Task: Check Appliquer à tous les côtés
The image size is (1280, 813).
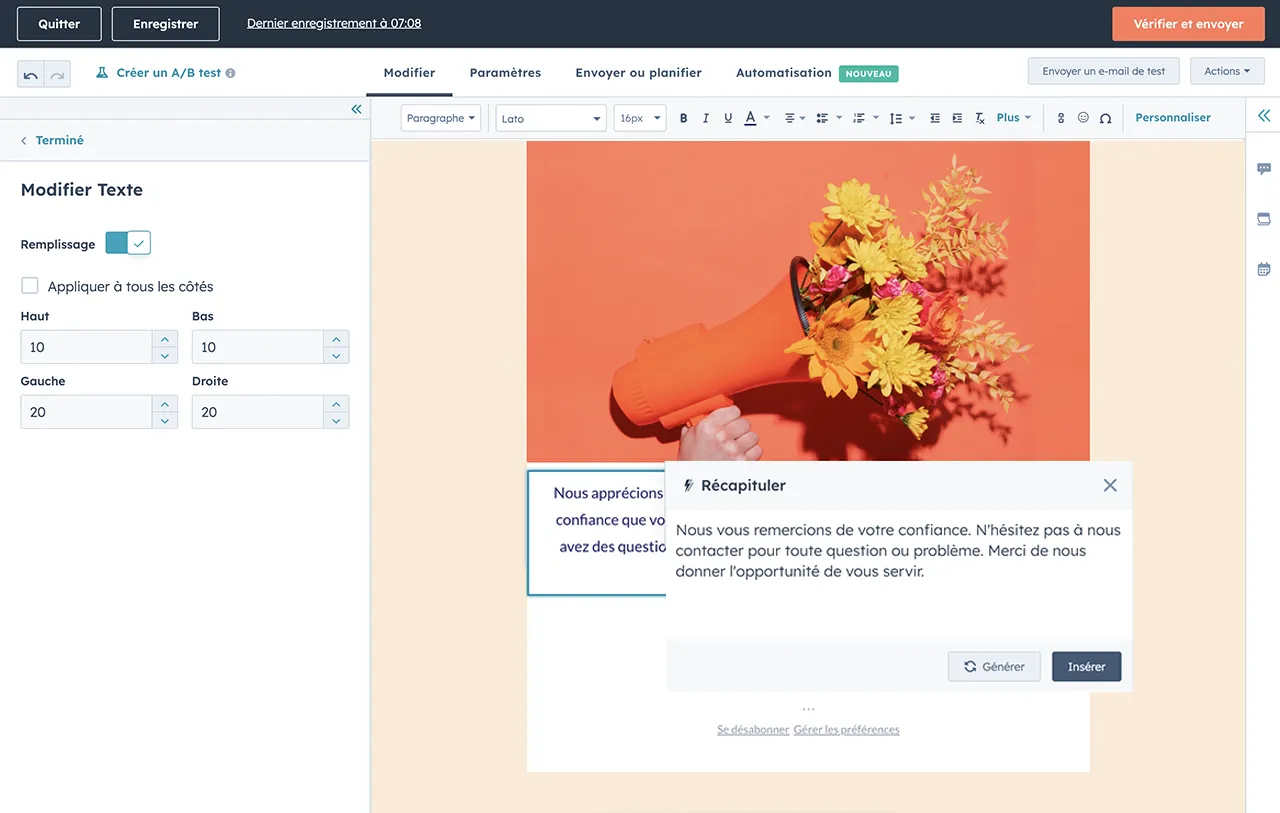Action: pos(30,286)
